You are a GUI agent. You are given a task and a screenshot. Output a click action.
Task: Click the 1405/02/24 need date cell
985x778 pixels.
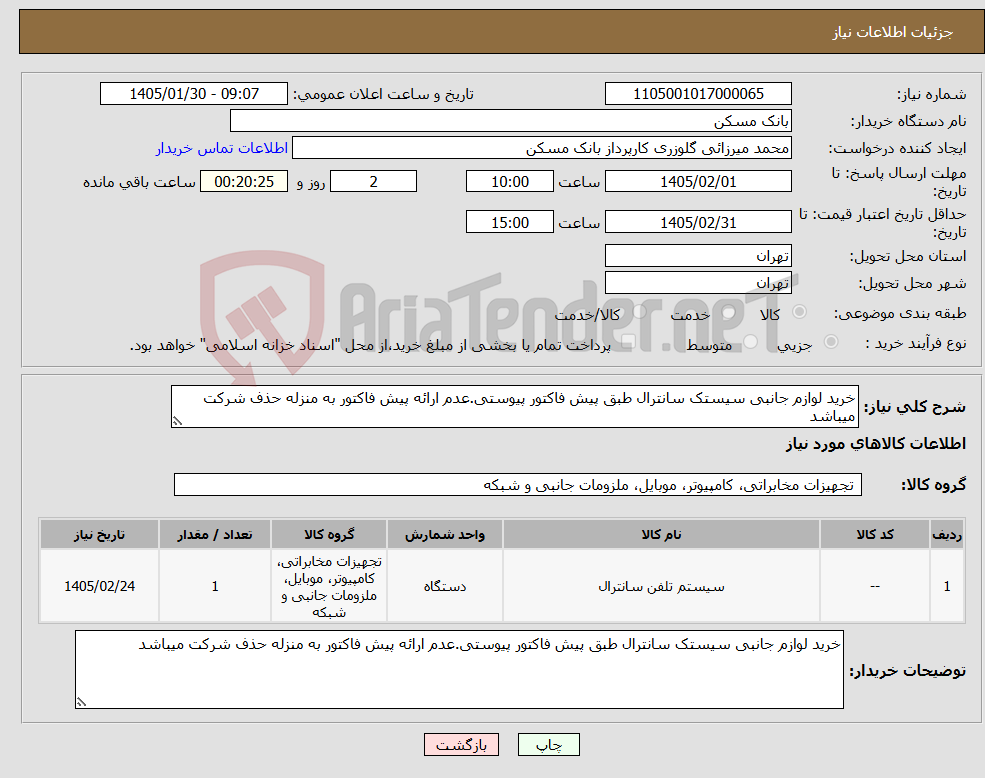click(99, 586)
